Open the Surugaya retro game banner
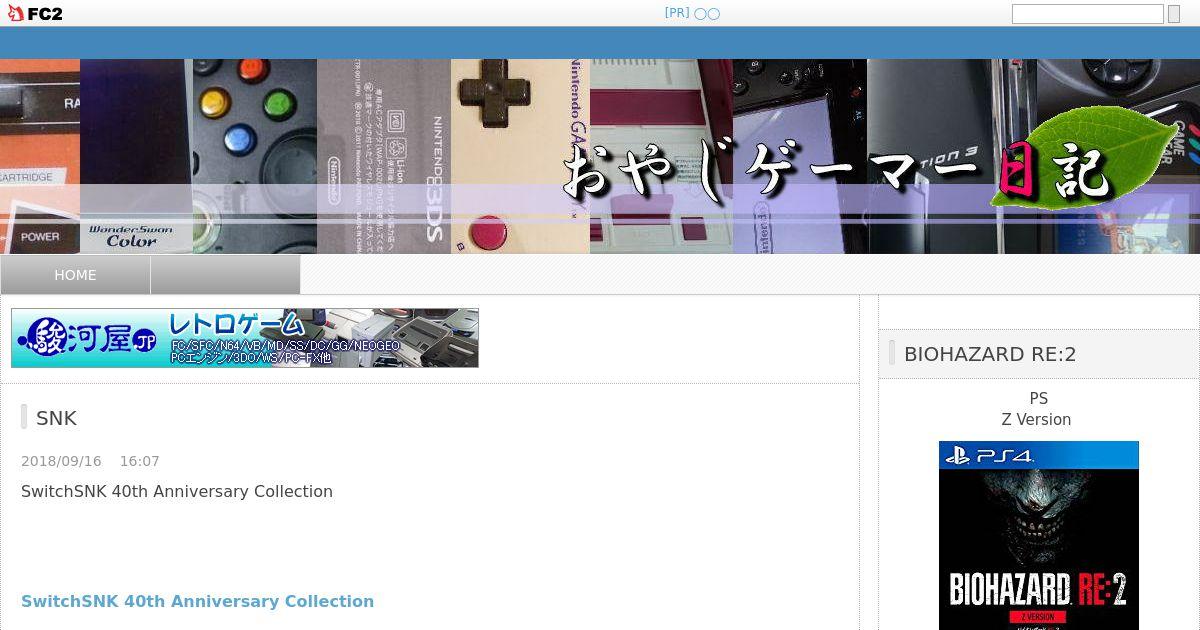The width and height of the screenshot is (1200, 630). (245, 338)
